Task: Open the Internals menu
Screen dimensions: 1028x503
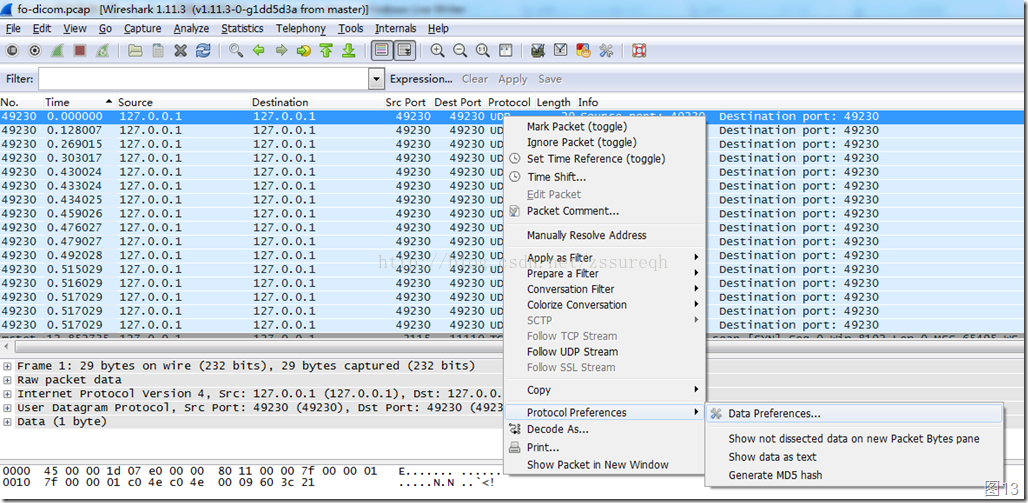Action: pos(395,28)
